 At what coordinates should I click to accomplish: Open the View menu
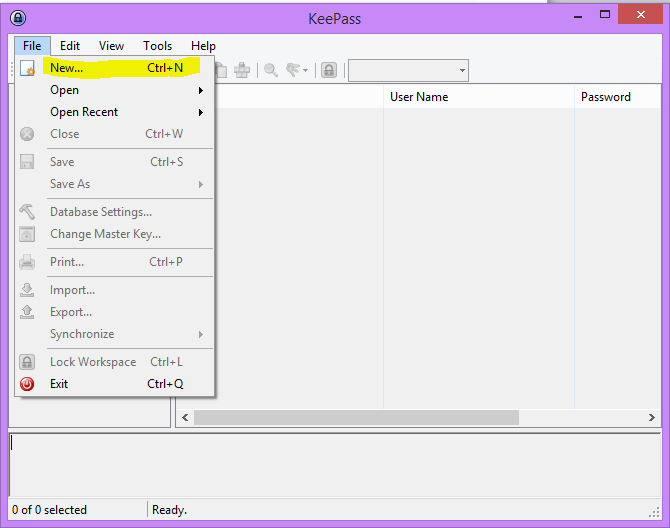(x=111, y=46)
